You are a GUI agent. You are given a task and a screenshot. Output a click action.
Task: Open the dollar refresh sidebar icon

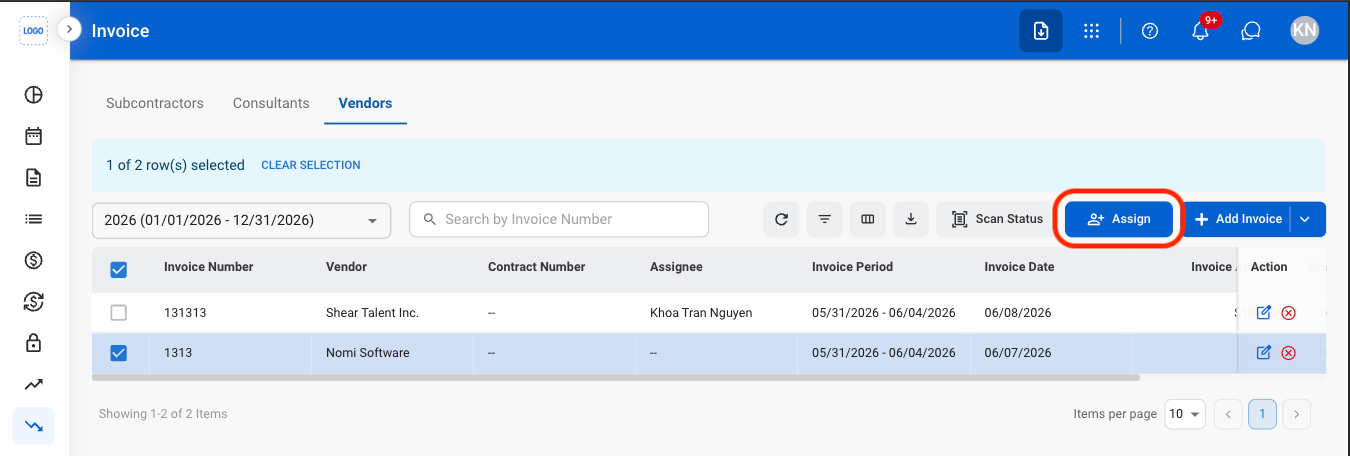34,302
